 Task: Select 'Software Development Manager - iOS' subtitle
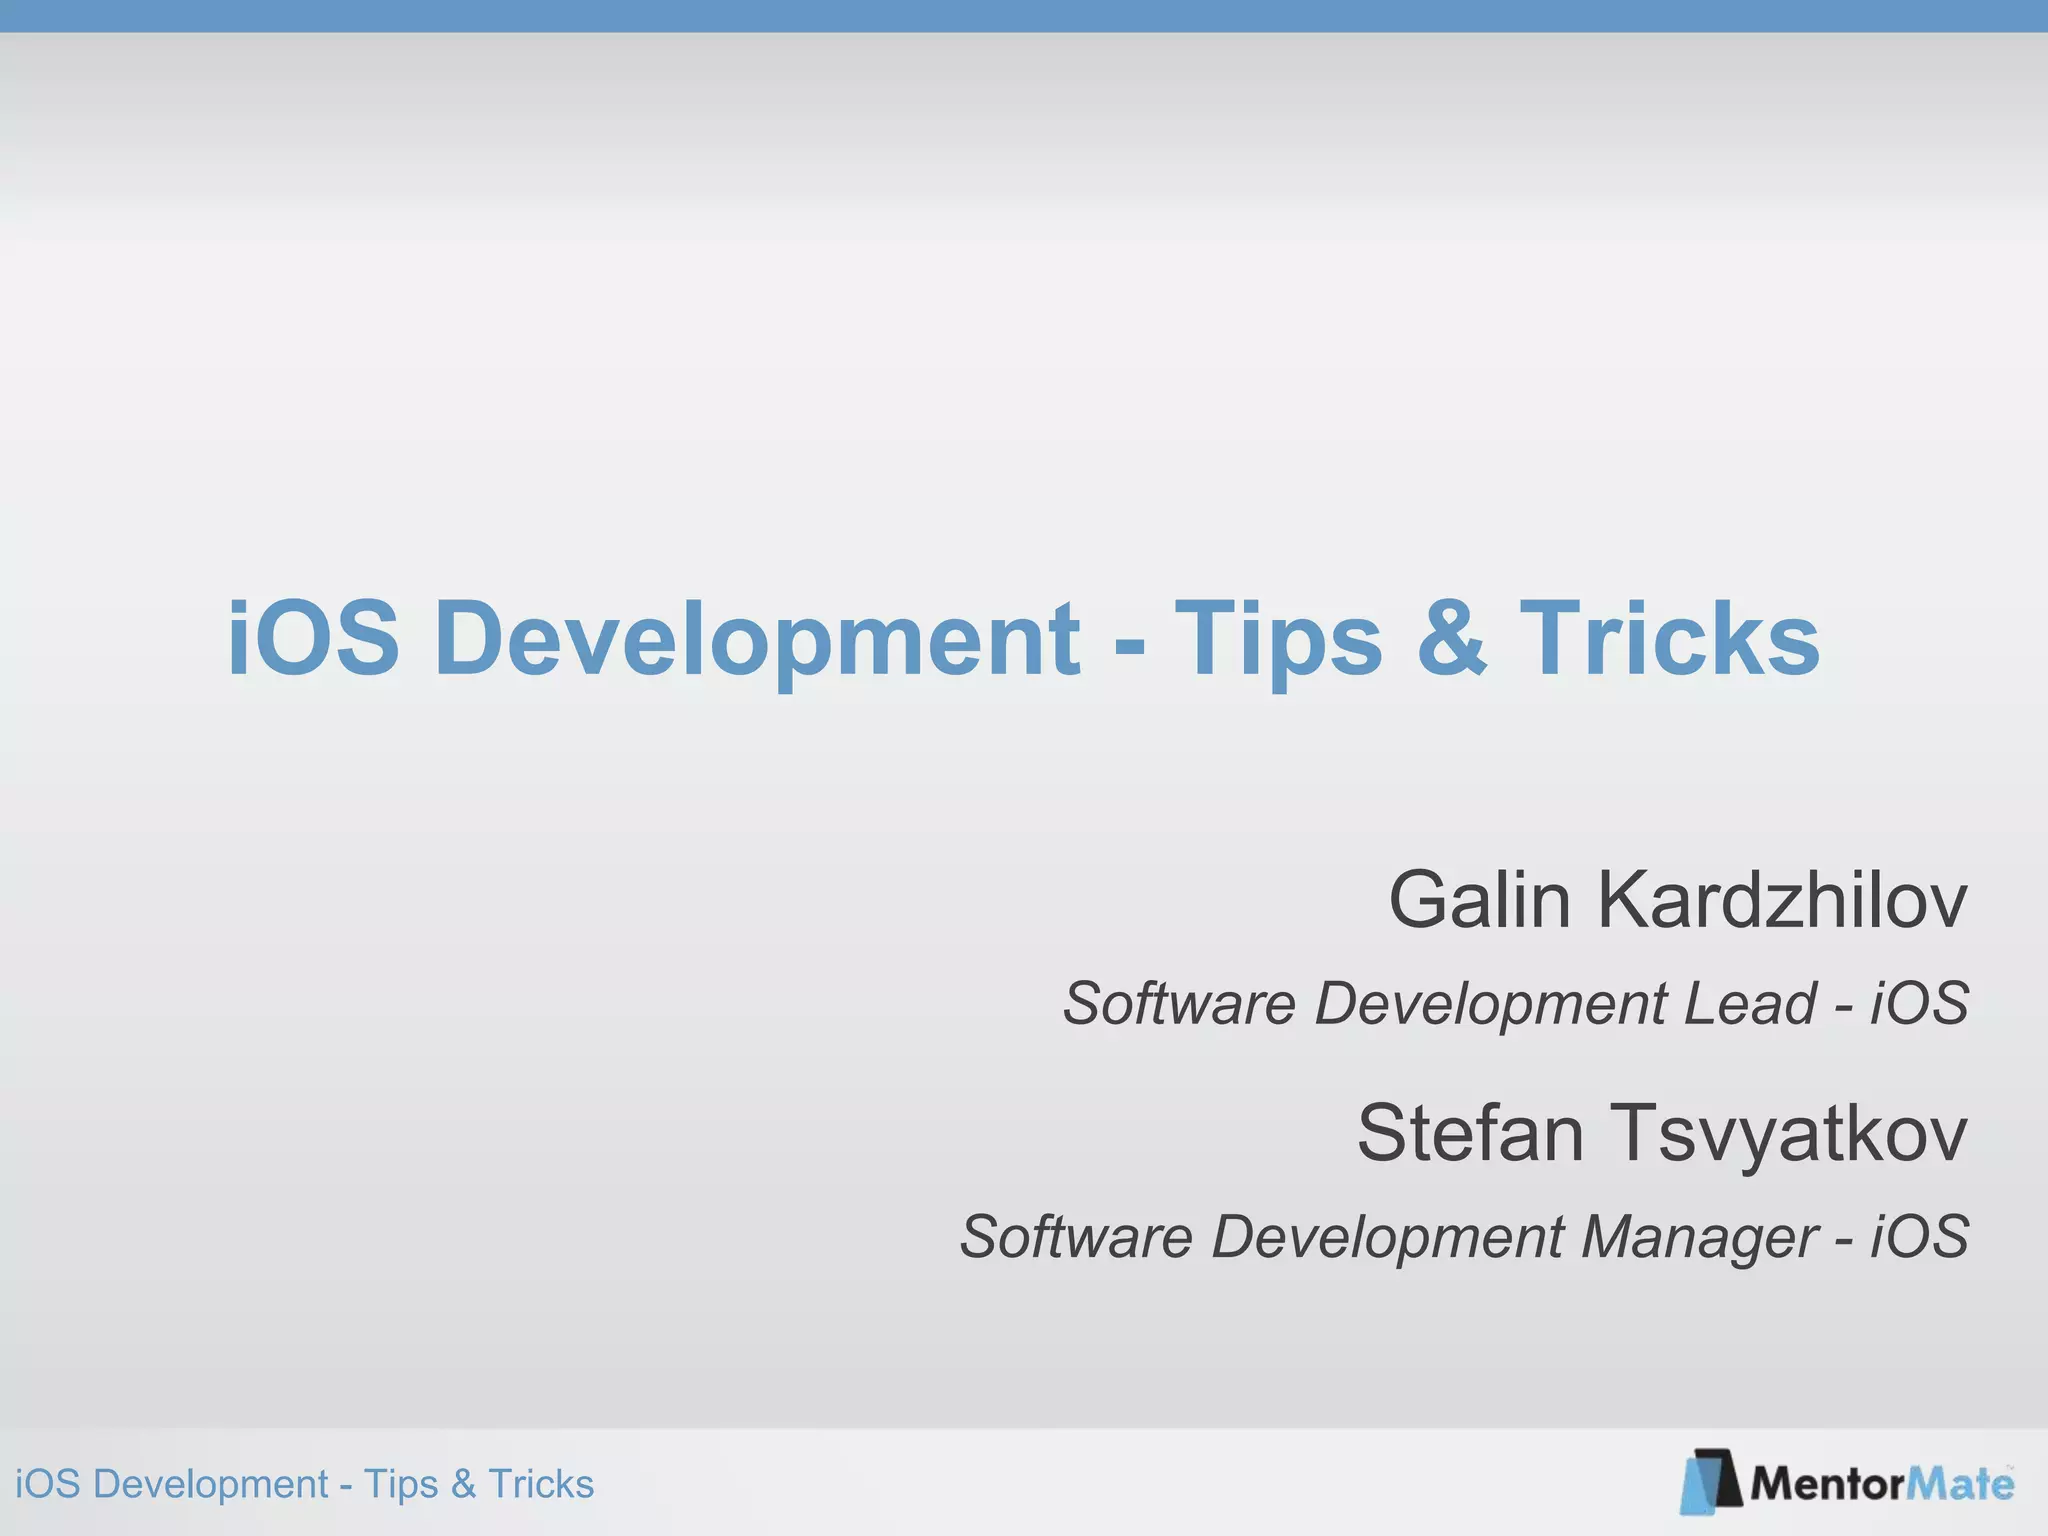click(x=1464, y=1237)
